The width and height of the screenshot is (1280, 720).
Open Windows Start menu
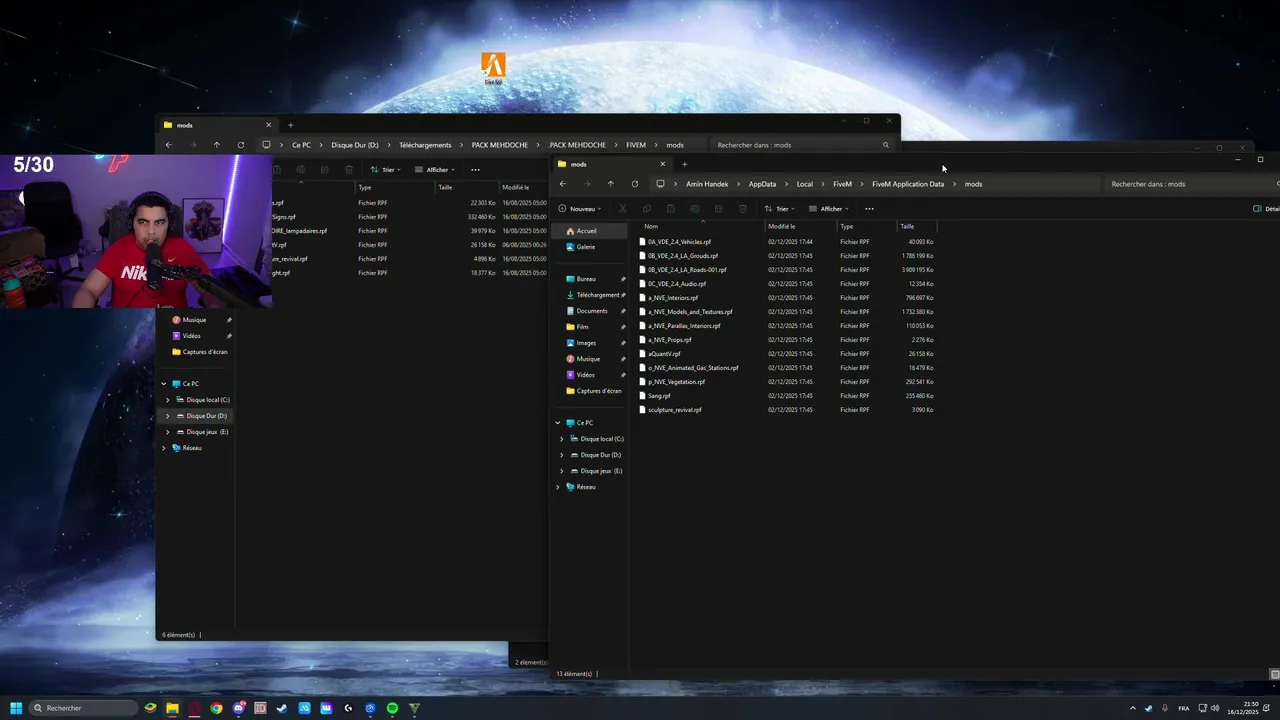(16, 708)
